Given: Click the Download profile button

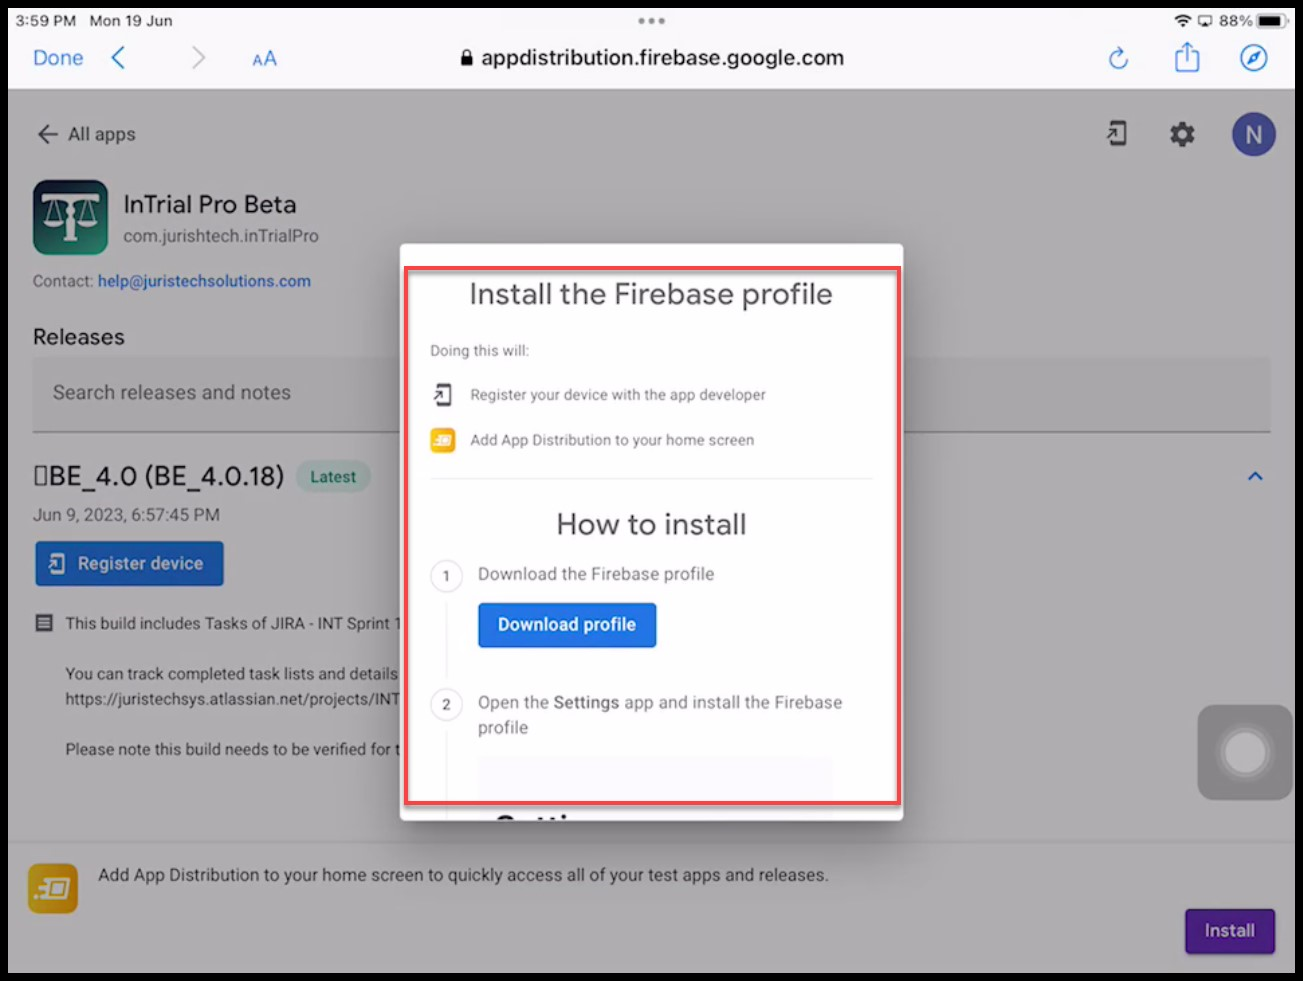Looking at the screenshot, I should point(566,625).
